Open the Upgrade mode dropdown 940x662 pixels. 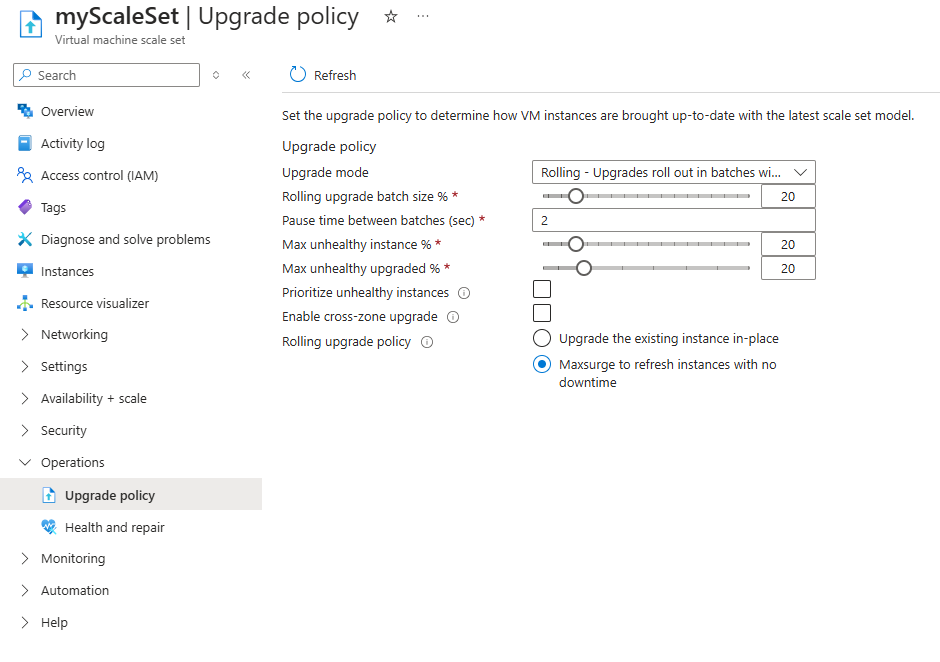pyautogui.click(x=673, y=171)
